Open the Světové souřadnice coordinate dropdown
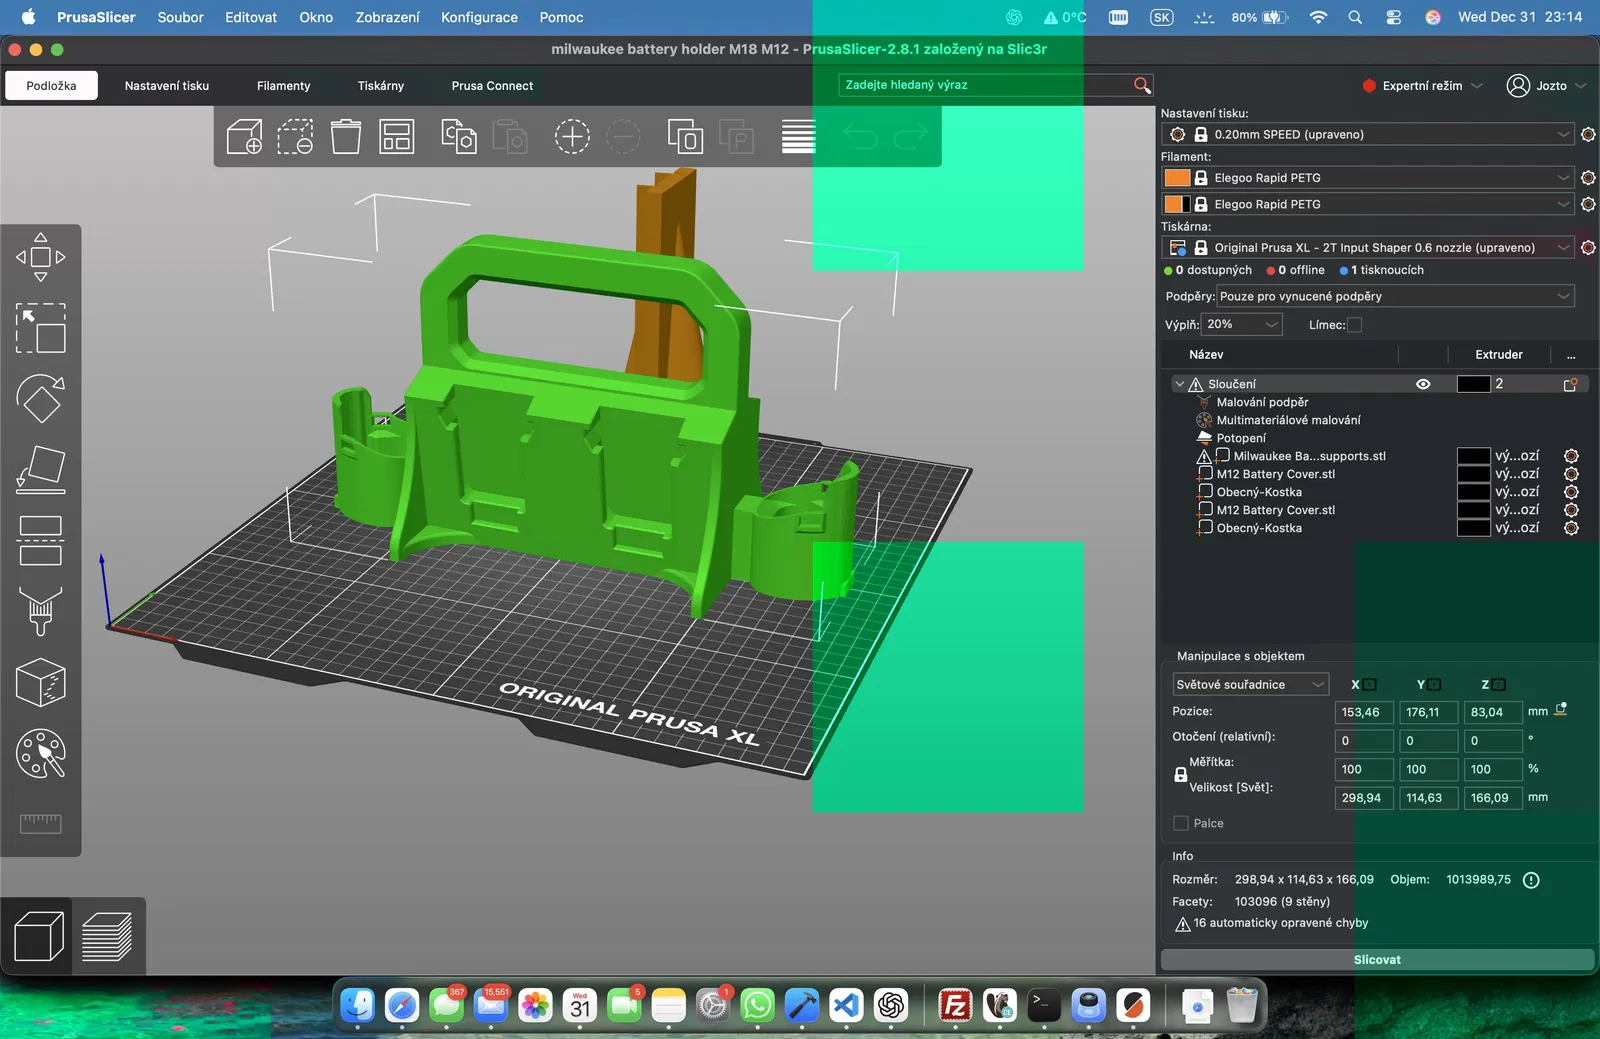Image resolution: width=1600 pixels, height=1039 pixels. 1249,685
